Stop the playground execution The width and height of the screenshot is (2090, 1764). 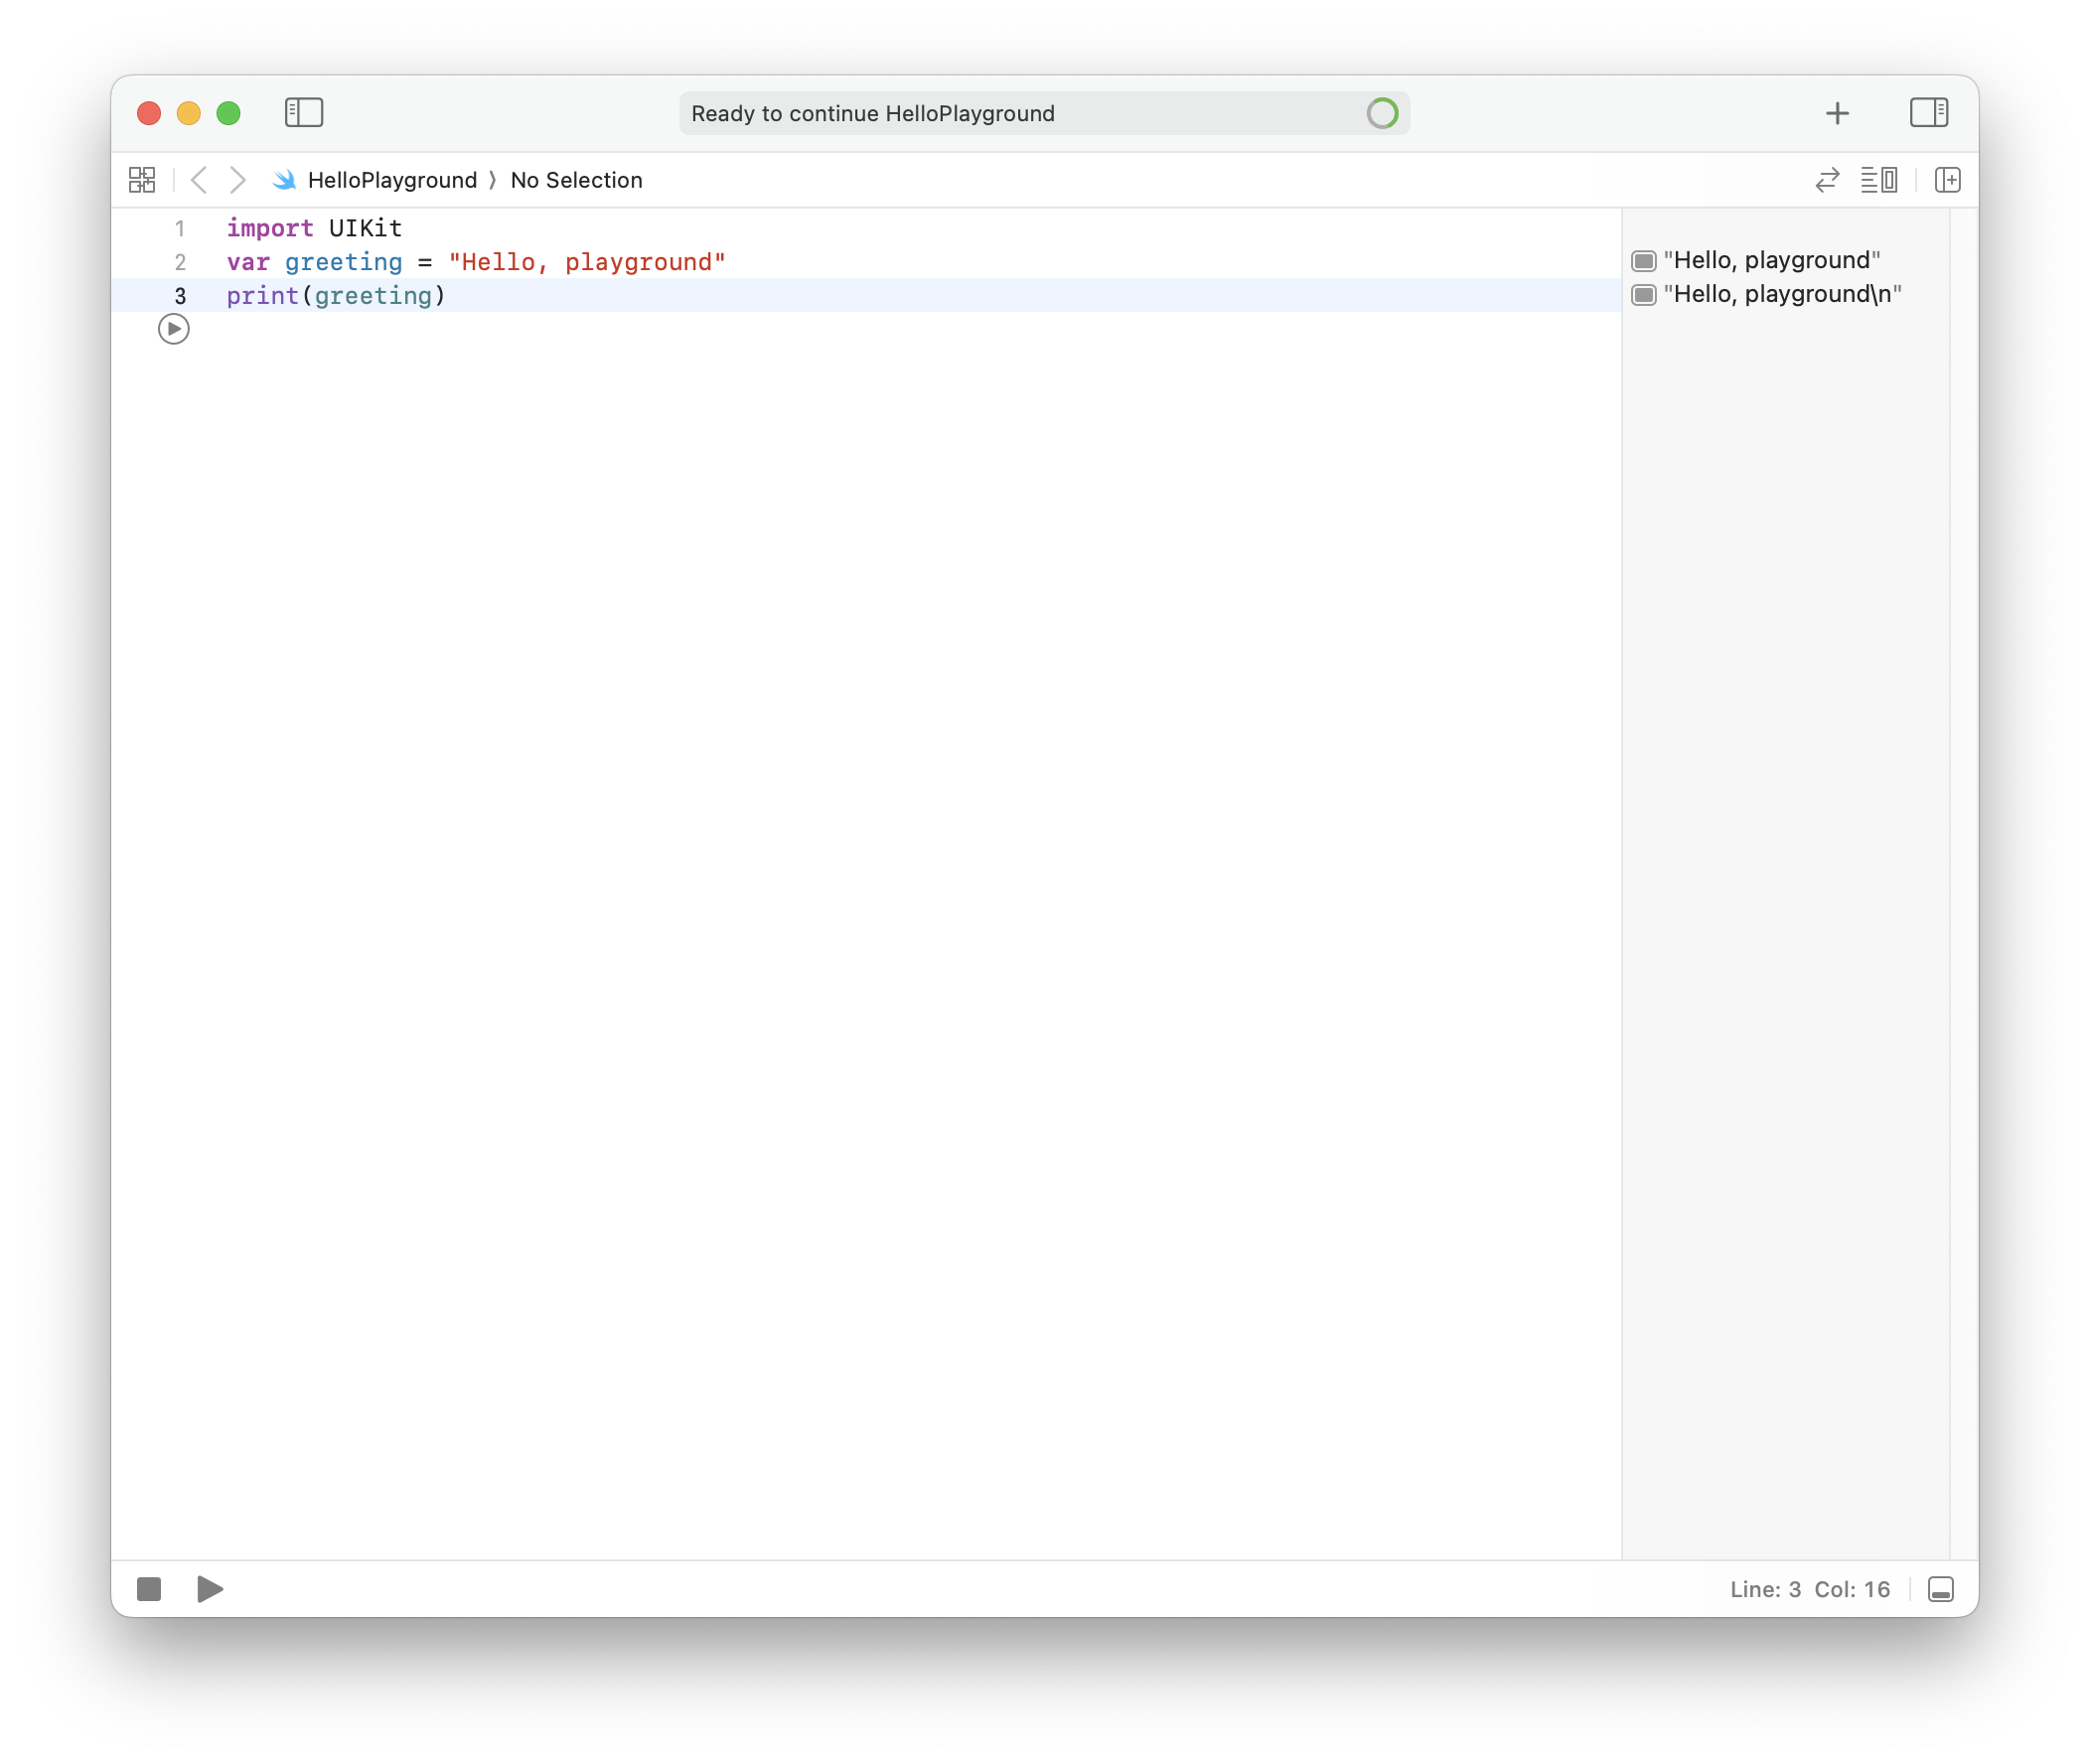point(149,1589)
